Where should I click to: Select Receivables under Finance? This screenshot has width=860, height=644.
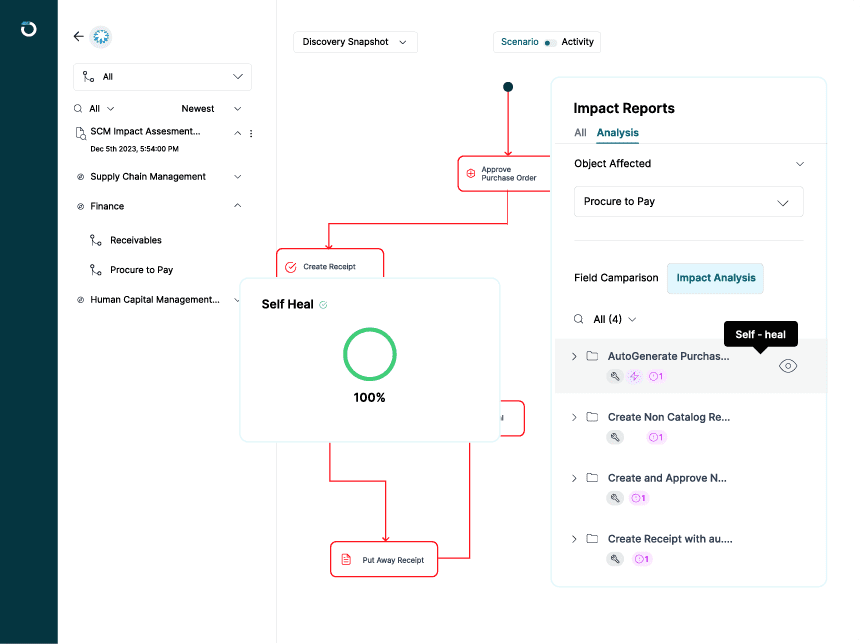[x=135, y=240]
